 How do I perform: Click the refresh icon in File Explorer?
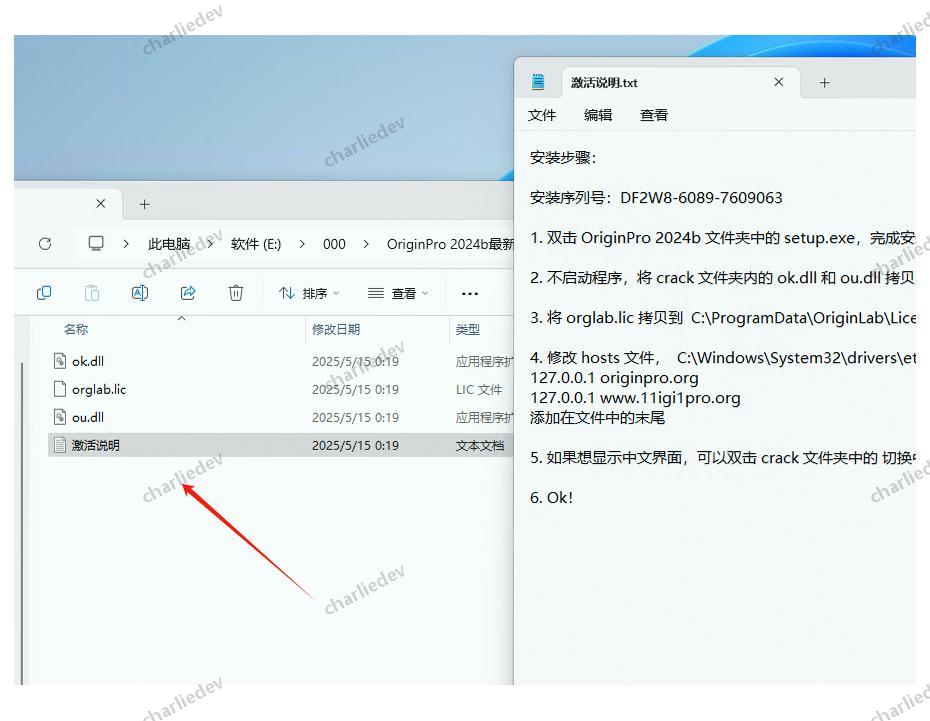click(x=45, y=244)
